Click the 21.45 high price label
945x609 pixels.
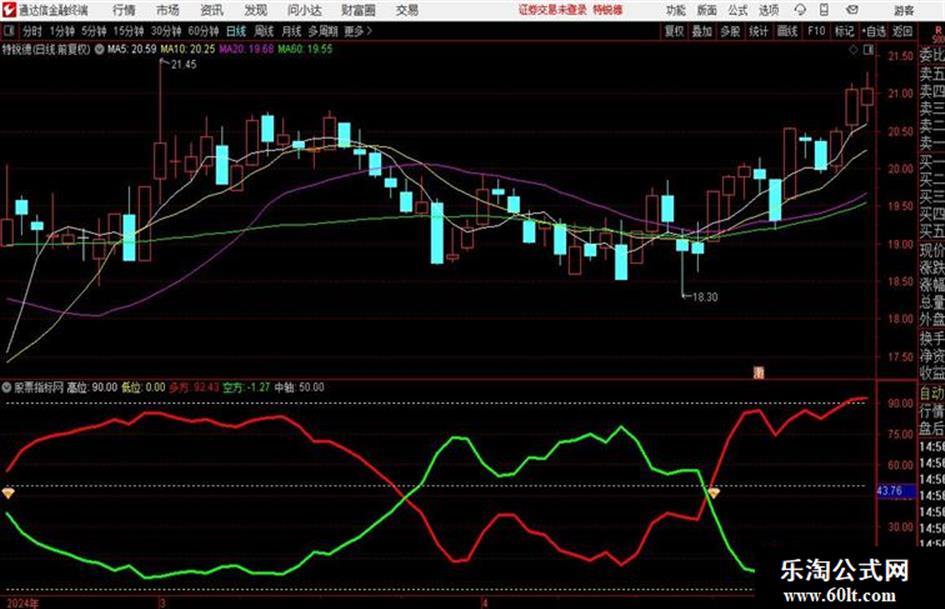(x=184, y=65)
